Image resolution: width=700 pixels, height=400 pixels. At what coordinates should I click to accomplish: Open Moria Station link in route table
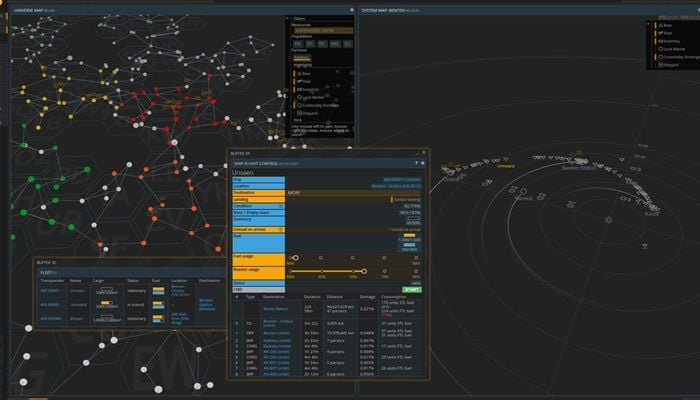click(275, 308)
